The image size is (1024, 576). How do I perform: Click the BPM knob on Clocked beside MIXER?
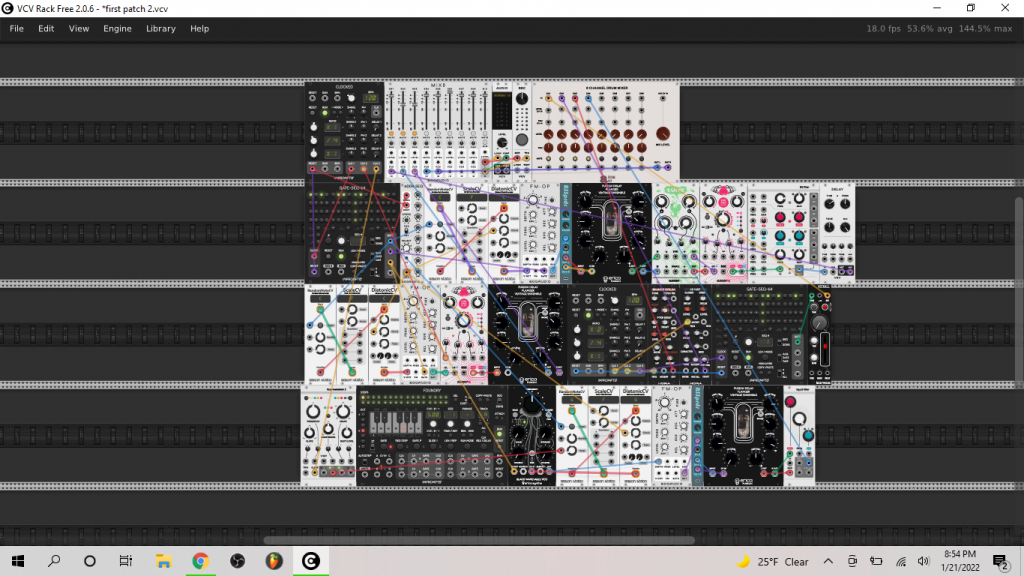pos(351,98)
